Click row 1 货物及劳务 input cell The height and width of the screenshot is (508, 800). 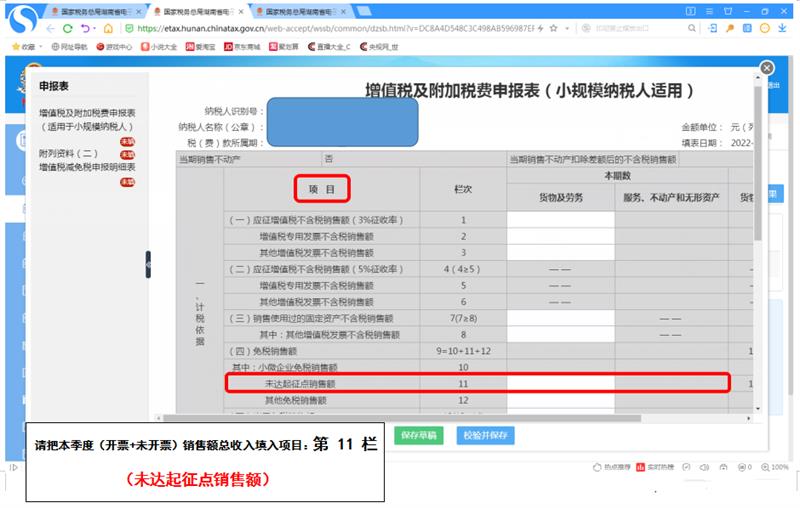[560, 219]
